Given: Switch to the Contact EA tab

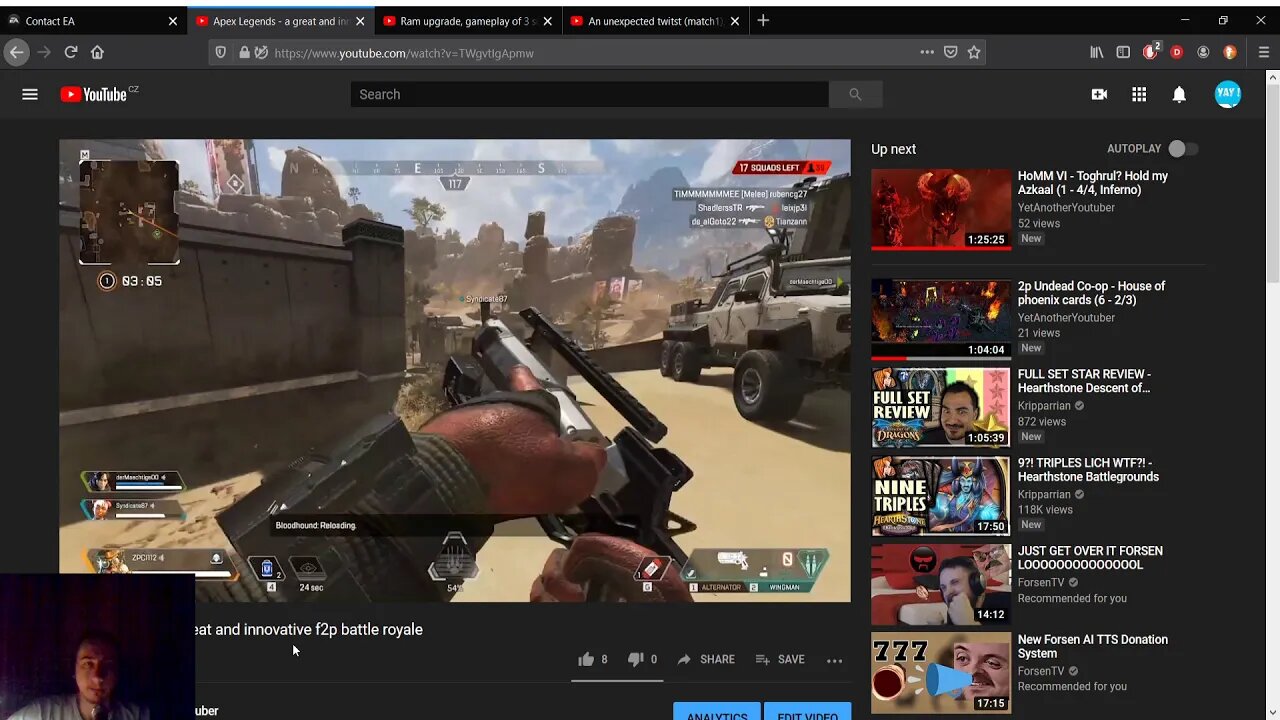Looking at the screenshot, I should click(94, 20).
